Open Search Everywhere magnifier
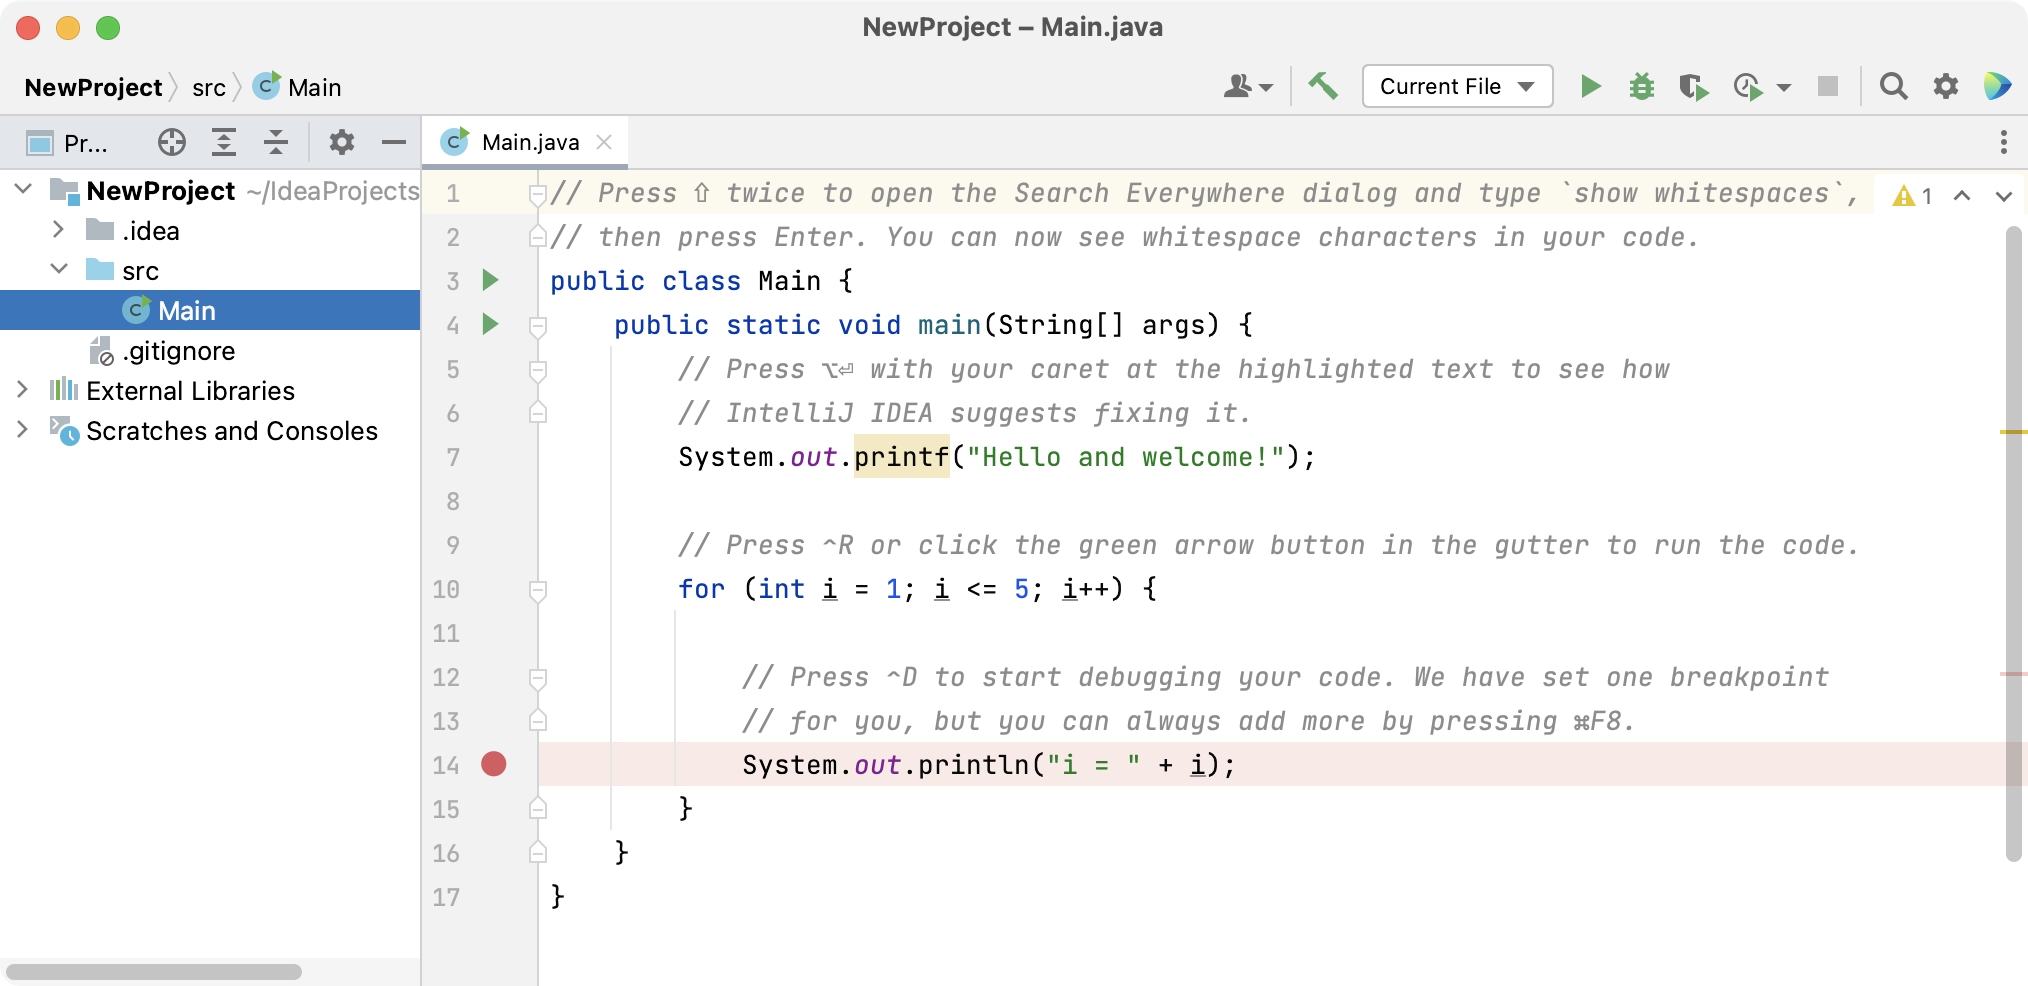 (x=1893, y=87)
